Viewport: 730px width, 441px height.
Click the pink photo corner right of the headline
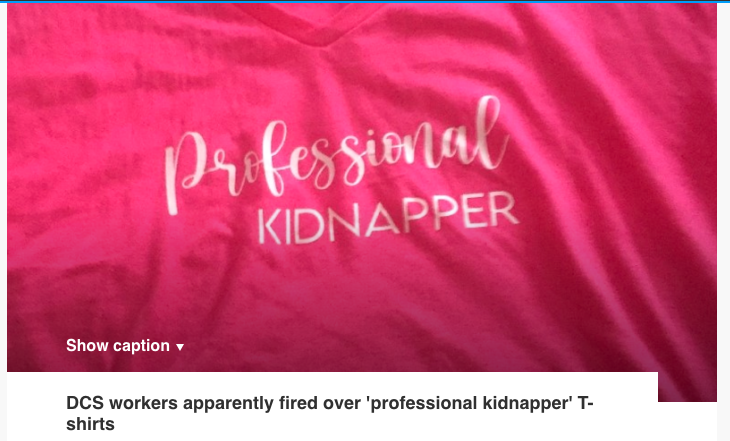687,387
